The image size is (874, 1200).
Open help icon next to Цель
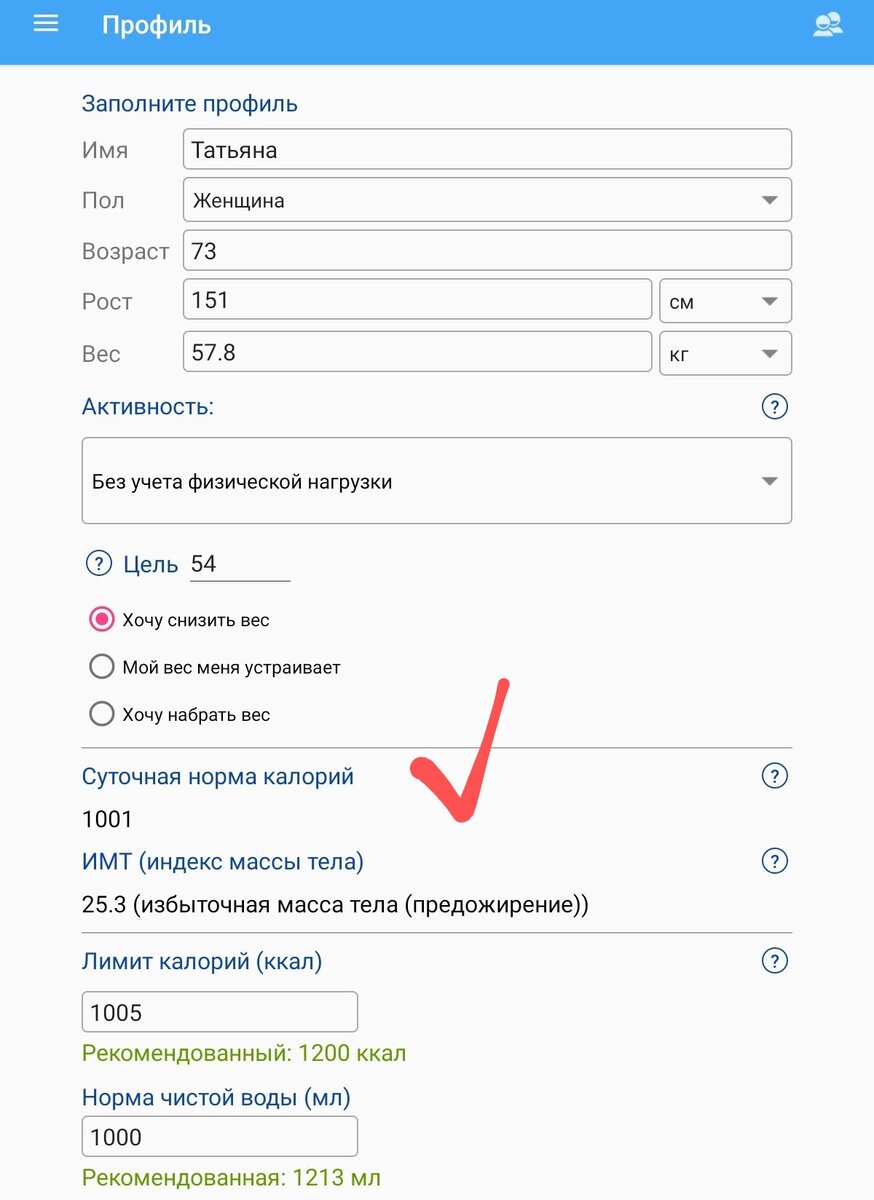point(98,564)
